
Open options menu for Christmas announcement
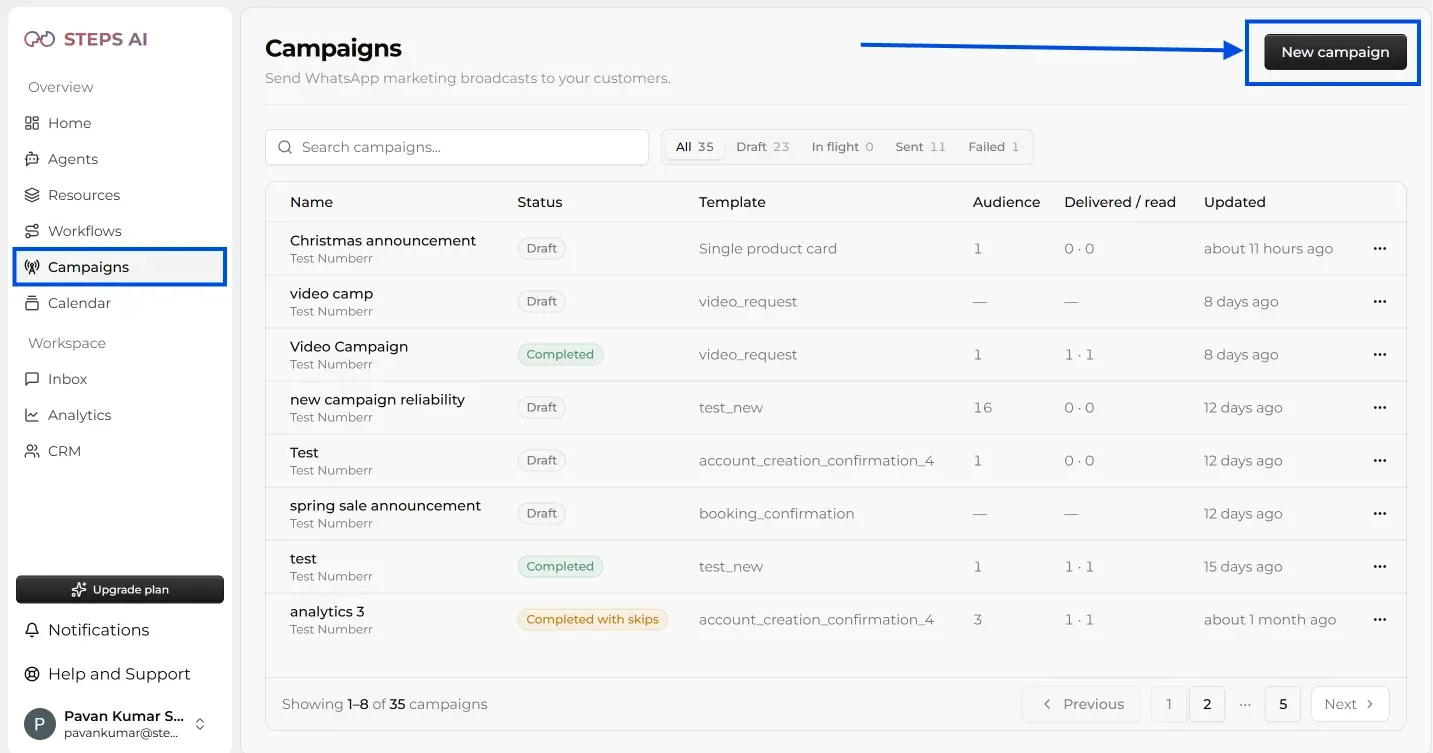1380,249
